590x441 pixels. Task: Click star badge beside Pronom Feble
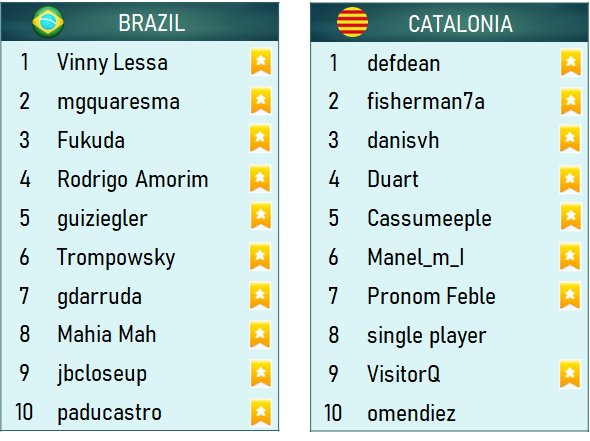click(570, 296)
